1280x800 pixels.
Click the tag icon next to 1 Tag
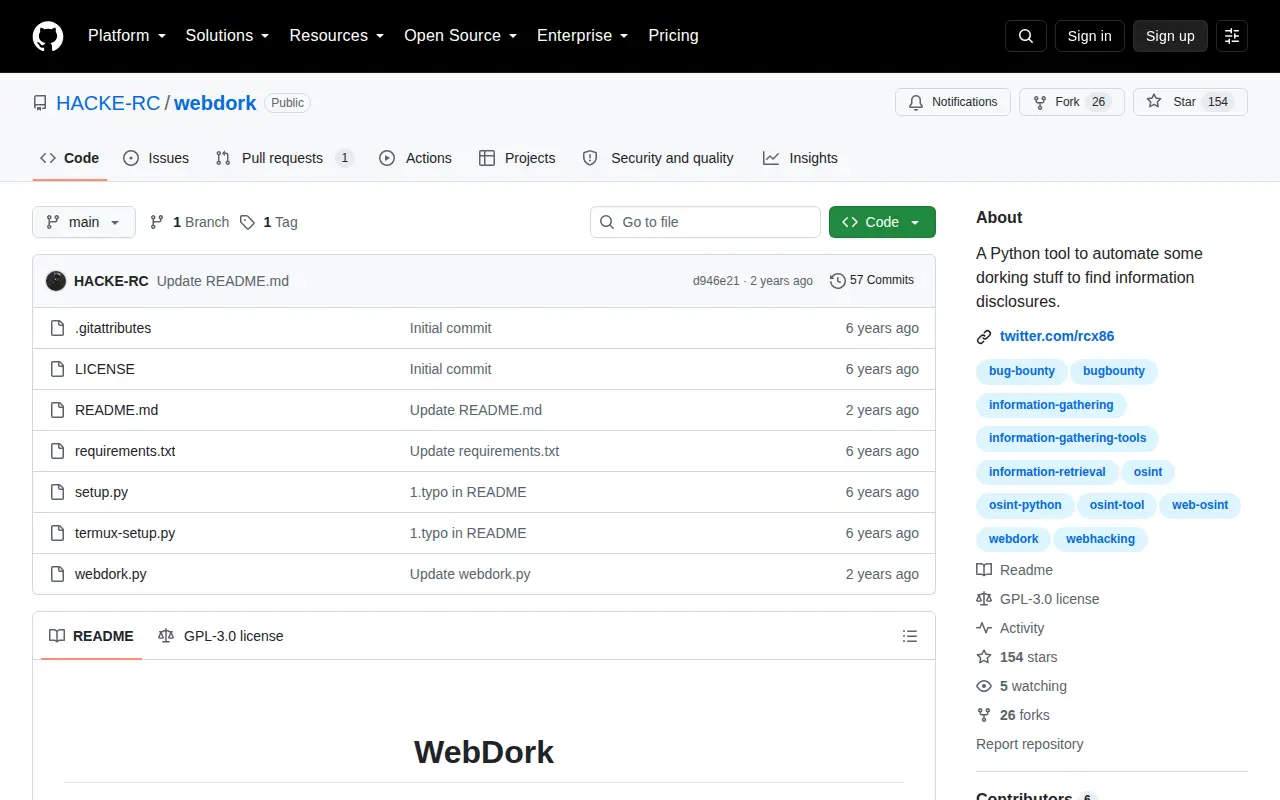[x=247, y=222]
